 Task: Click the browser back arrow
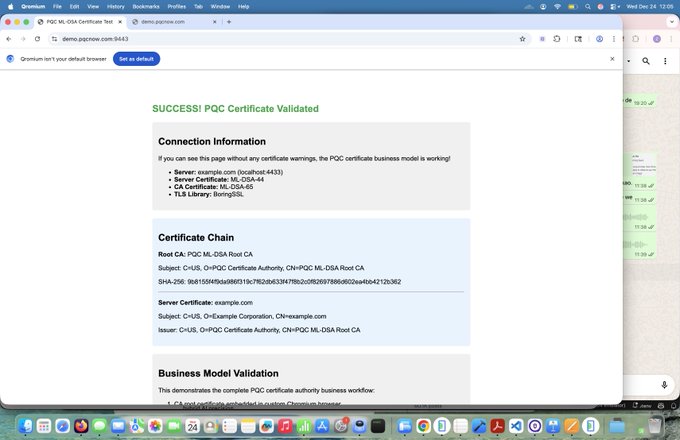pyautogui.click(x=9, y=39)
